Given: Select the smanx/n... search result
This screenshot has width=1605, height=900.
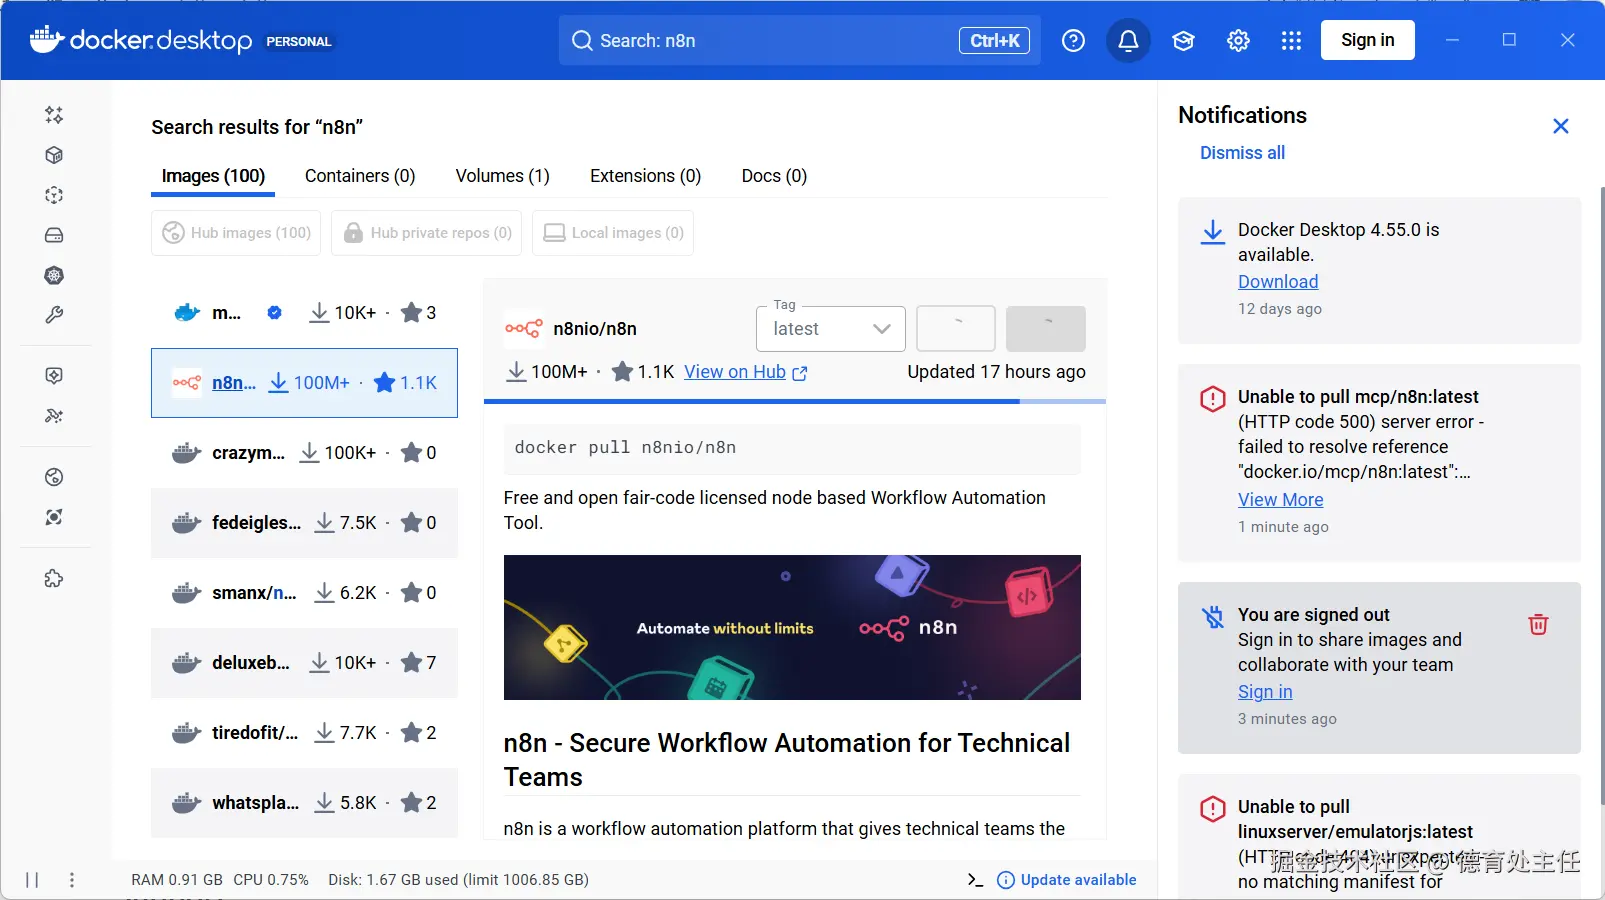Looking at the screenshot, I should pos(305,593).
